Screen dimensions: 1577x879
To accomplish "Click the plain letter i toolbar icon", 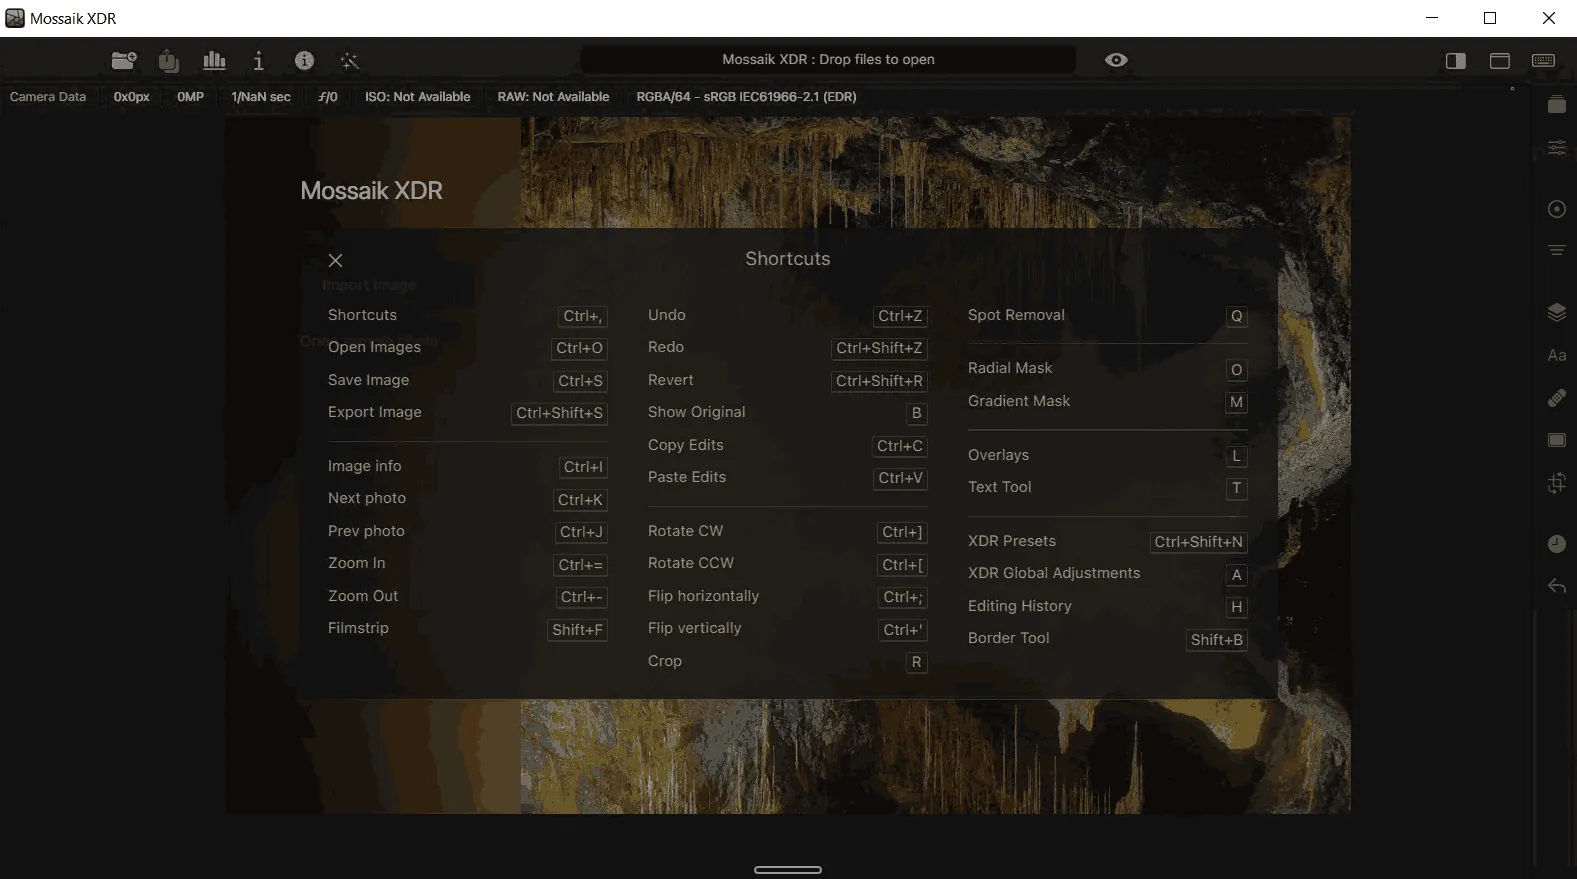I will (259, 61).
